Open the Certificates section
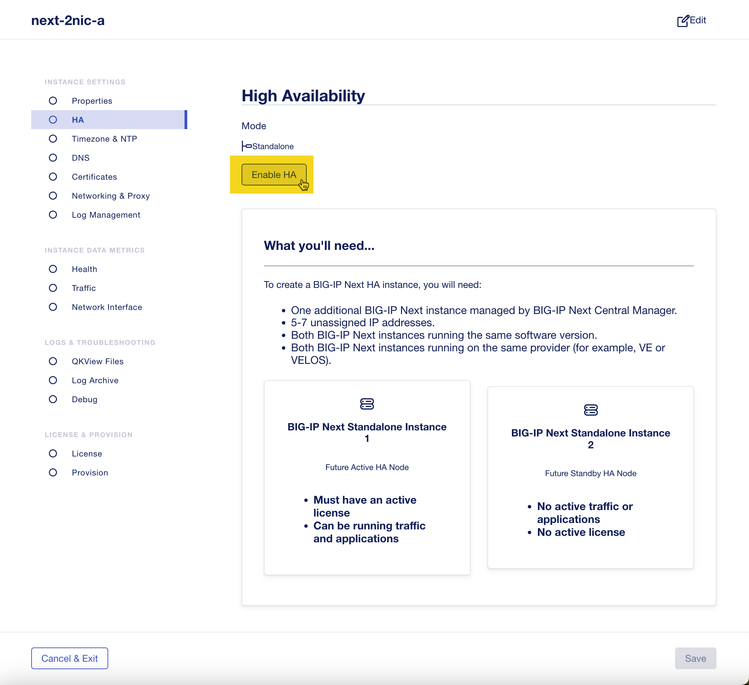Image resolution: width=749 pixels, height=685 pixels. (x=94, y=177)
